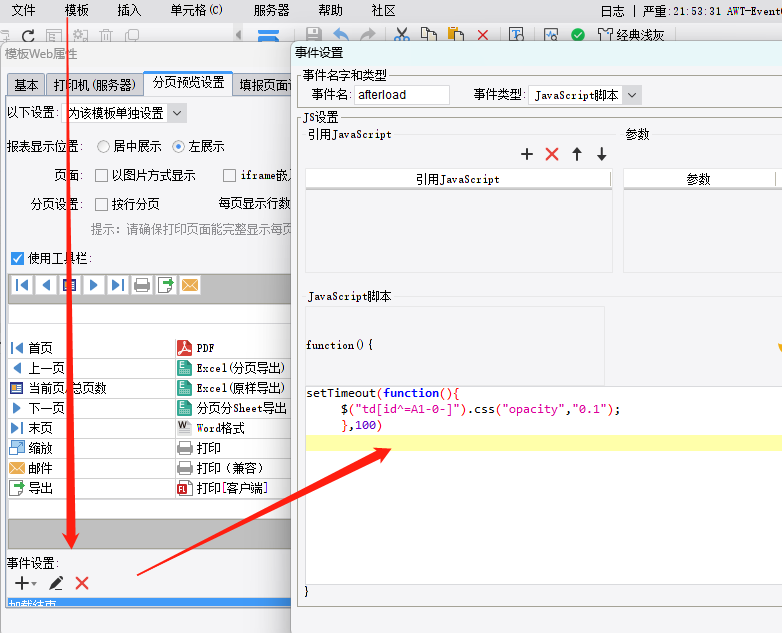Select the 经典浅灰 theme button
This screenshot has width=782, height=633.
pyautogui.click(x=631, y=35)
